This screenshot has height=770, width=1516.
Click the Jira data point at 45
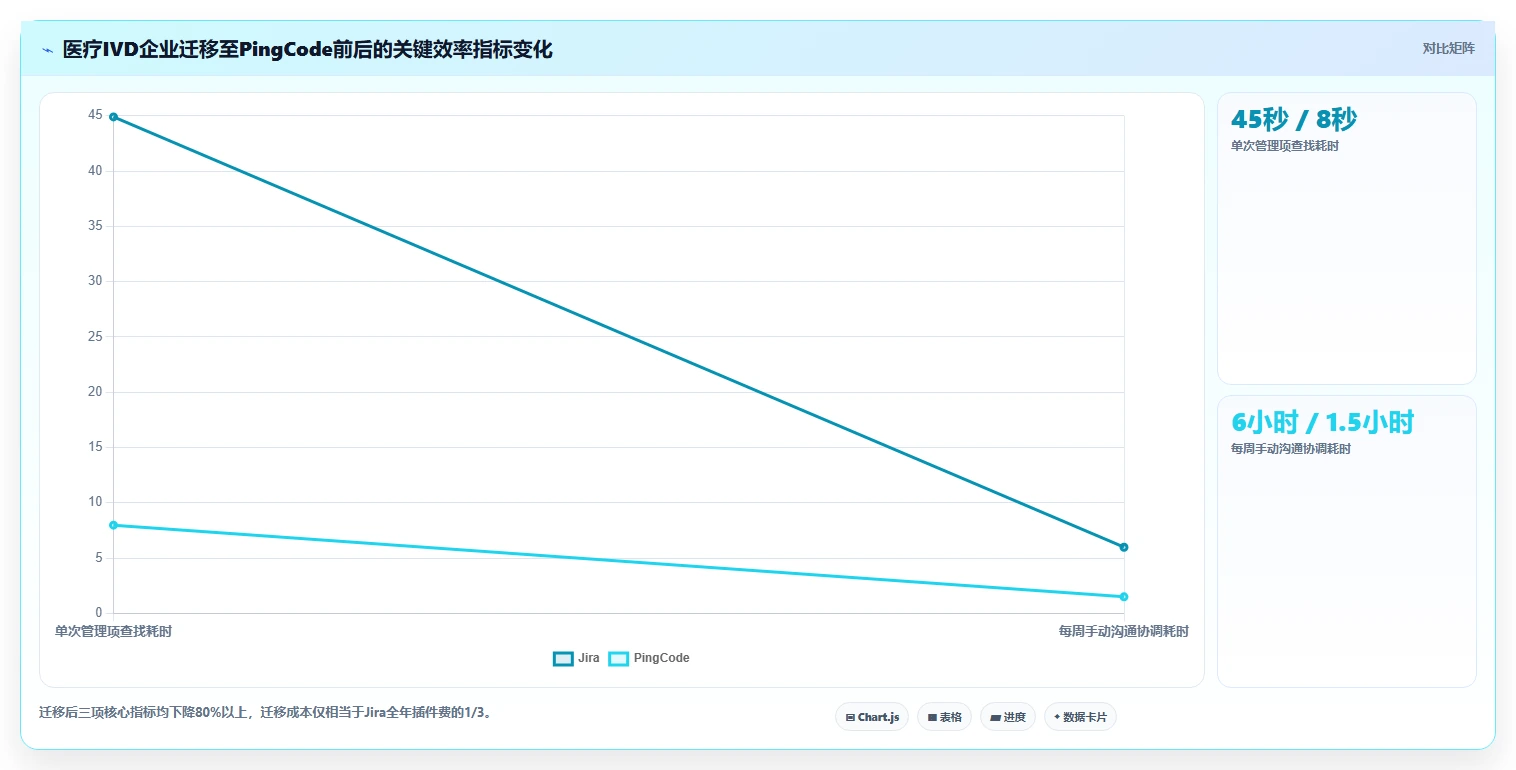coord(113,117)
